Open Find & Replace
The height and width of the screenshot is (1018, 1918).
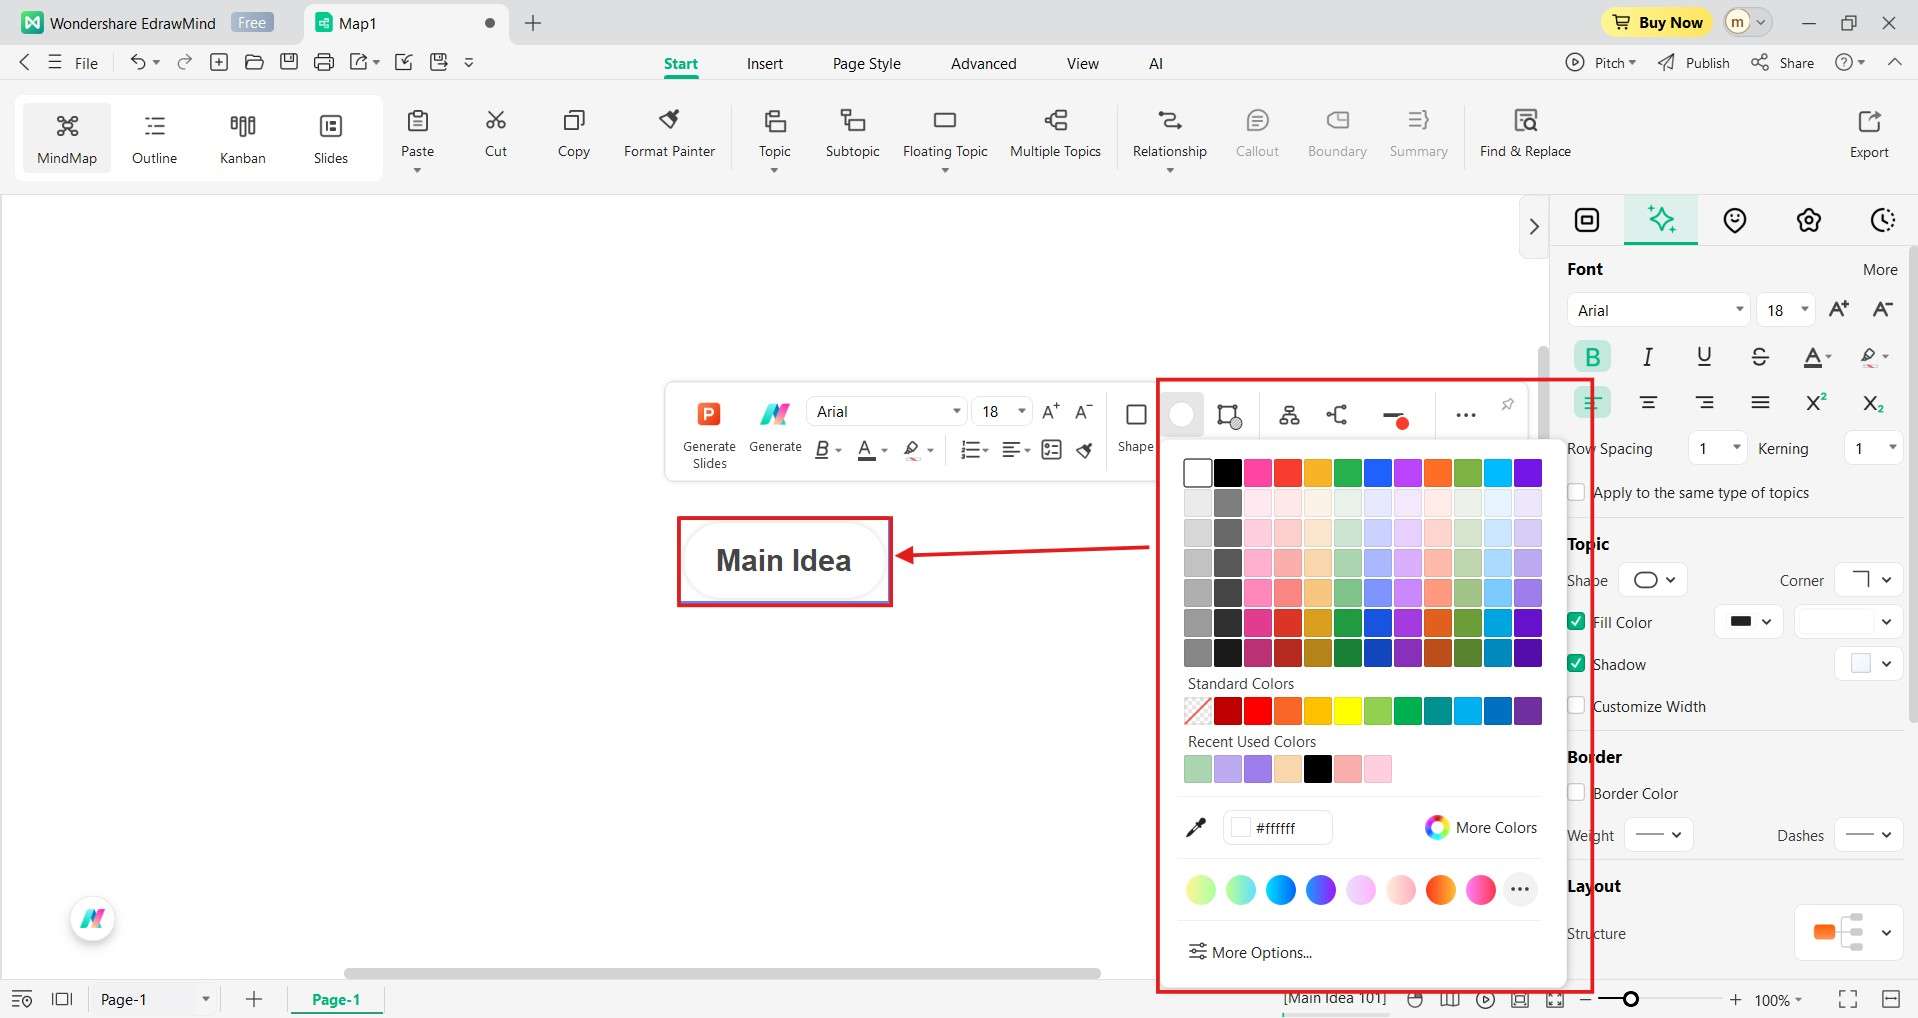click(1524, 134)
